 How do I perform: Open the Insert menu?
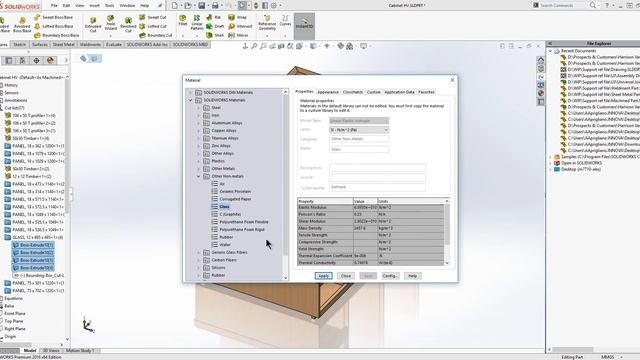pyautogui.click(x=94, y=6)
